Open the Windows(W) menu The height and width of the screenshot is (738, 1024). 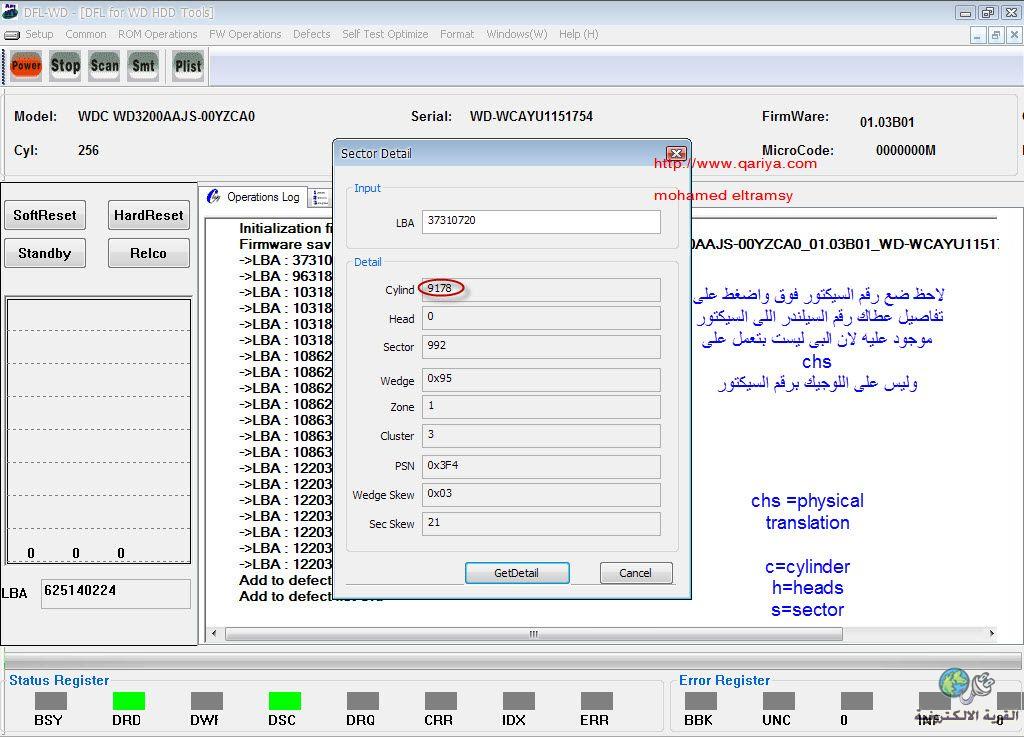pyautogui.click(x=517, y=34)
